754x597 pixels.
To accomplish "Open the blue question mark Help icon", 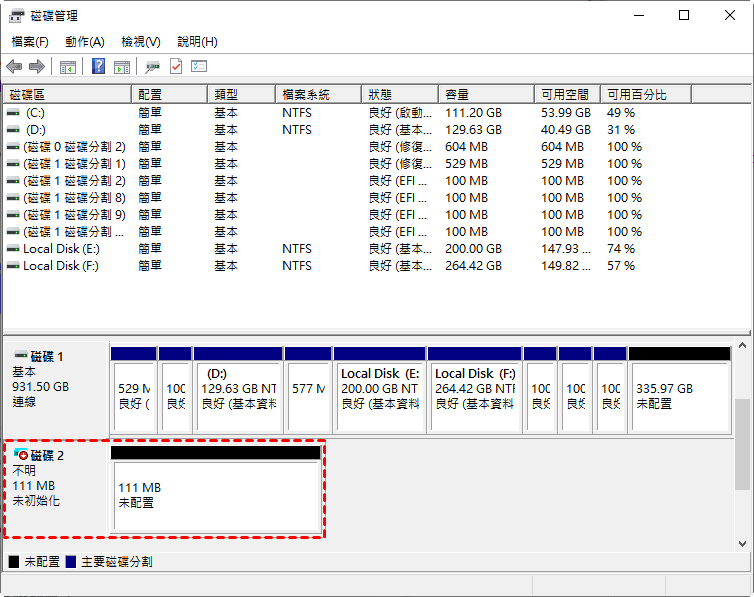I will pos(98,66).
